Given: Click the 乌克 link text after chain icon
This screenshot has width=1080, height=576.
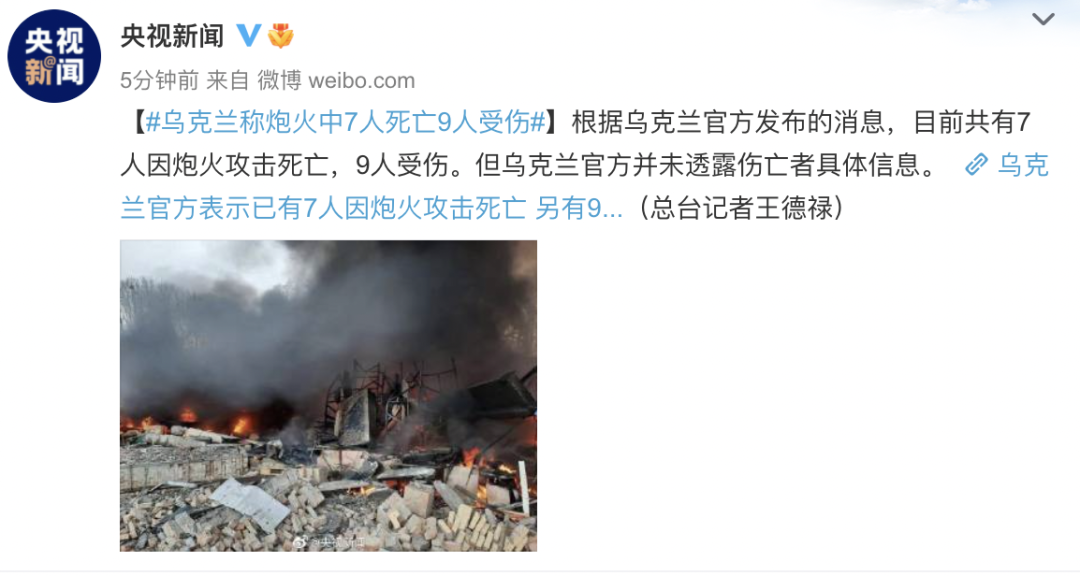Looking at the screenshot, I should (1023, 165).
